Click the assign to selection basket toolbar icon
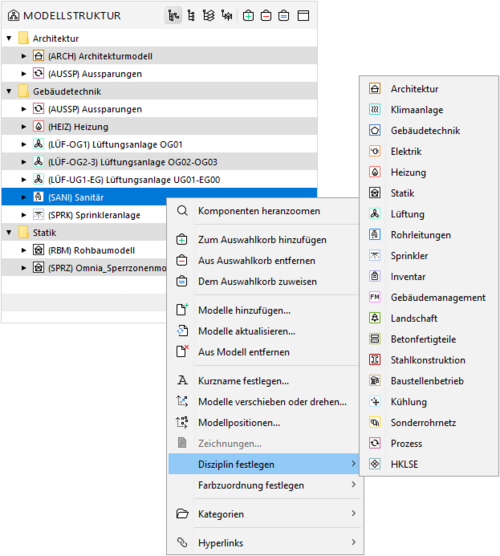This screenshot has height=556, width=500. click(x=284, y=16)
